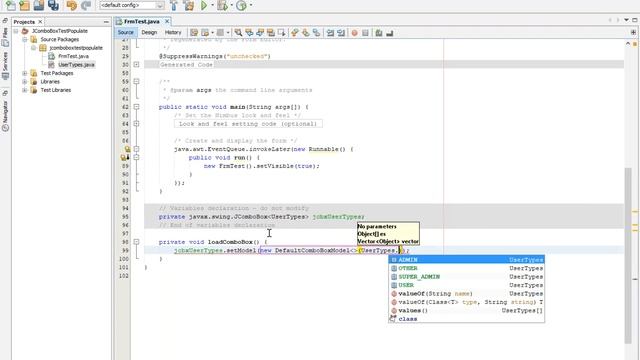Choose SUPER_ADMIN in the autocomplete list
Screen dimensions: 640x360
pos(467,277)
